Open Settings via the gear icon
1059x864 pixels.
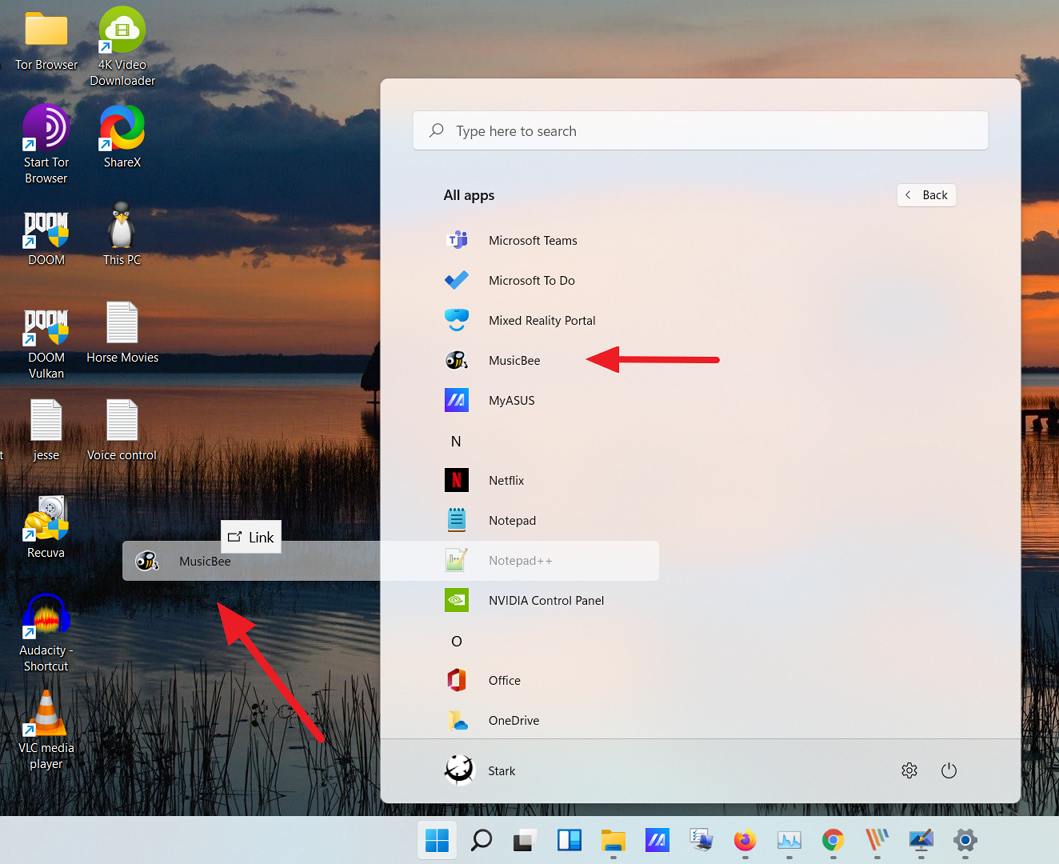pyautogui.click(x=909, y=770)
